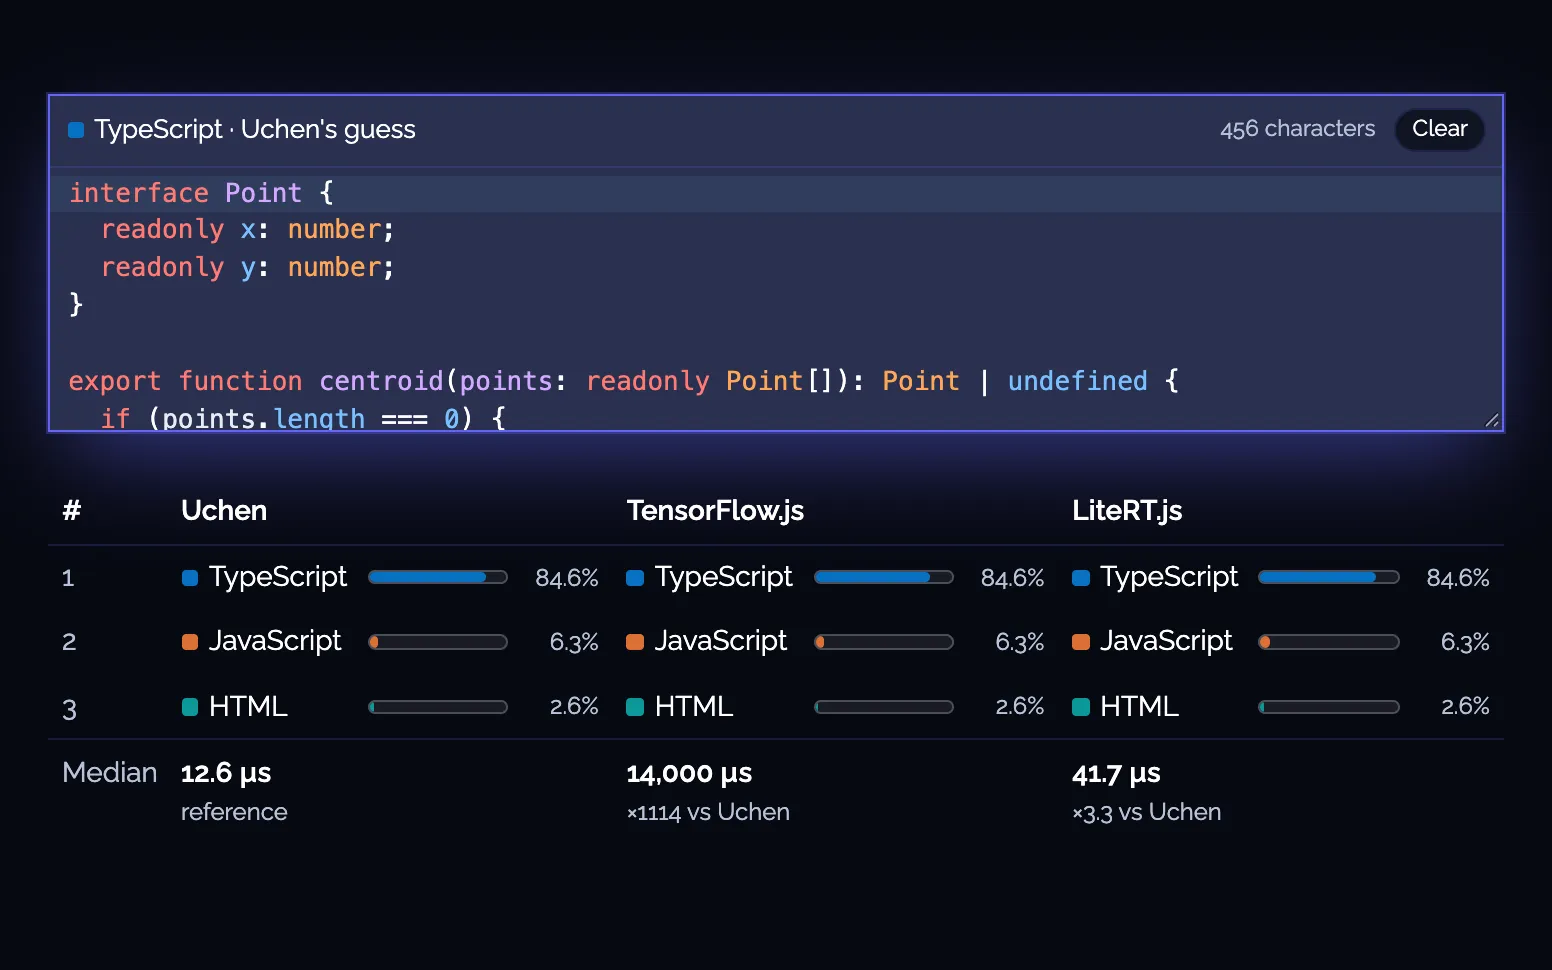Click the 'Median' row label
This screenshot has width=1552, height=970.
pyautogui.click(x=110, y=773)
